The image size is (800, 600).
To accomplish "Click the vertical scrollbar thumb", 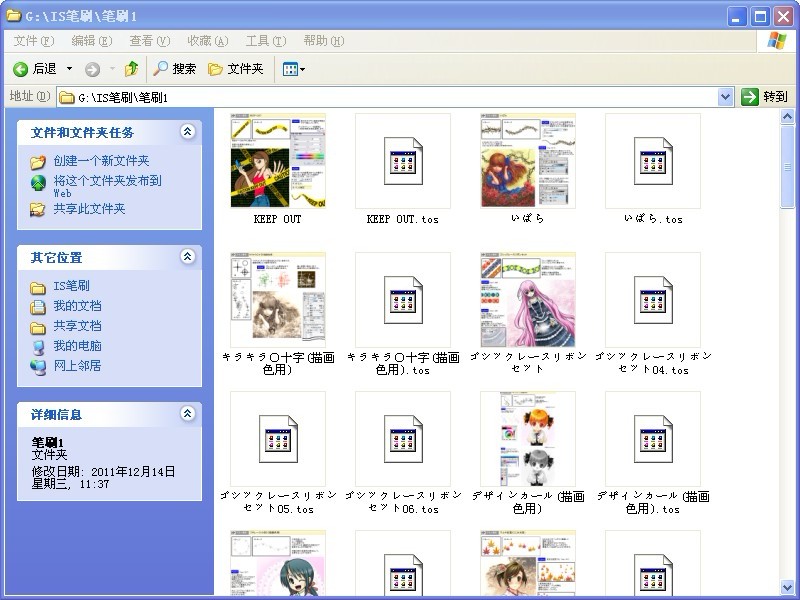I will click(787, 166).
